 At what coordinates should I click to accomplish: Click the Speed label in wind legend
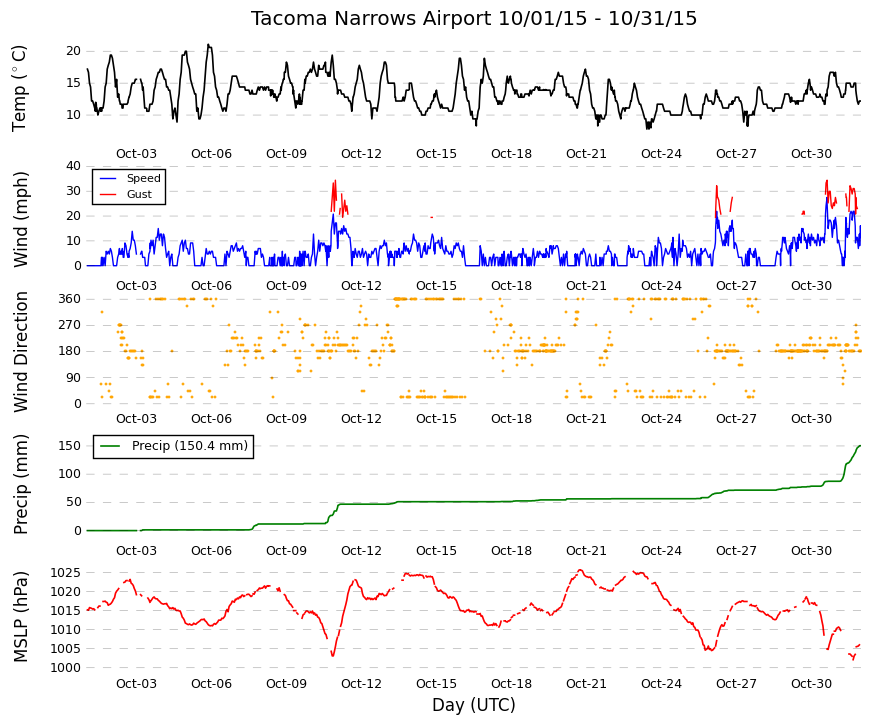[x=143, y=178]
